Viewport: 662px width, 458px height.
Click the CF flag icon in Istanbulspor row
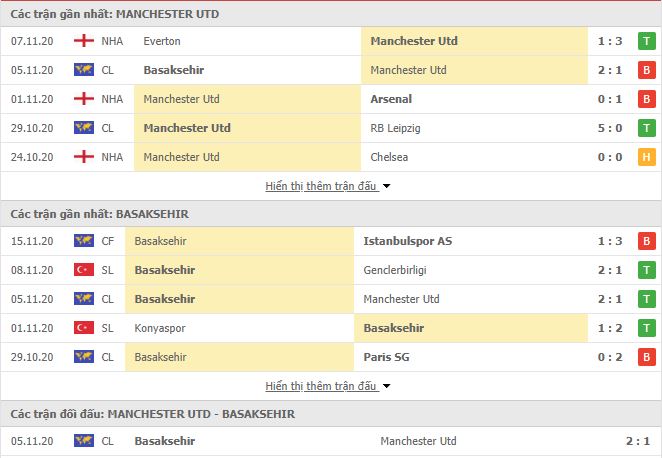click(84, 241)
